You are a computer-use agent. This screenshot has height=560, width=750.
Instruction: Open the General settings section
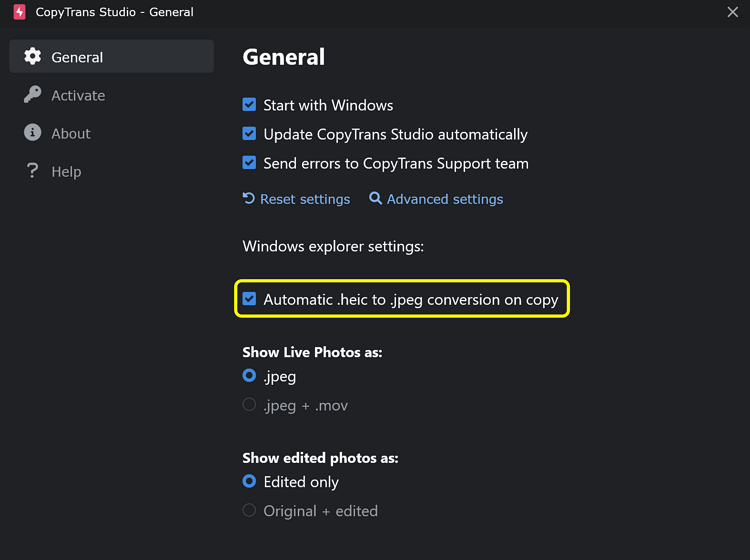[111, 56]
